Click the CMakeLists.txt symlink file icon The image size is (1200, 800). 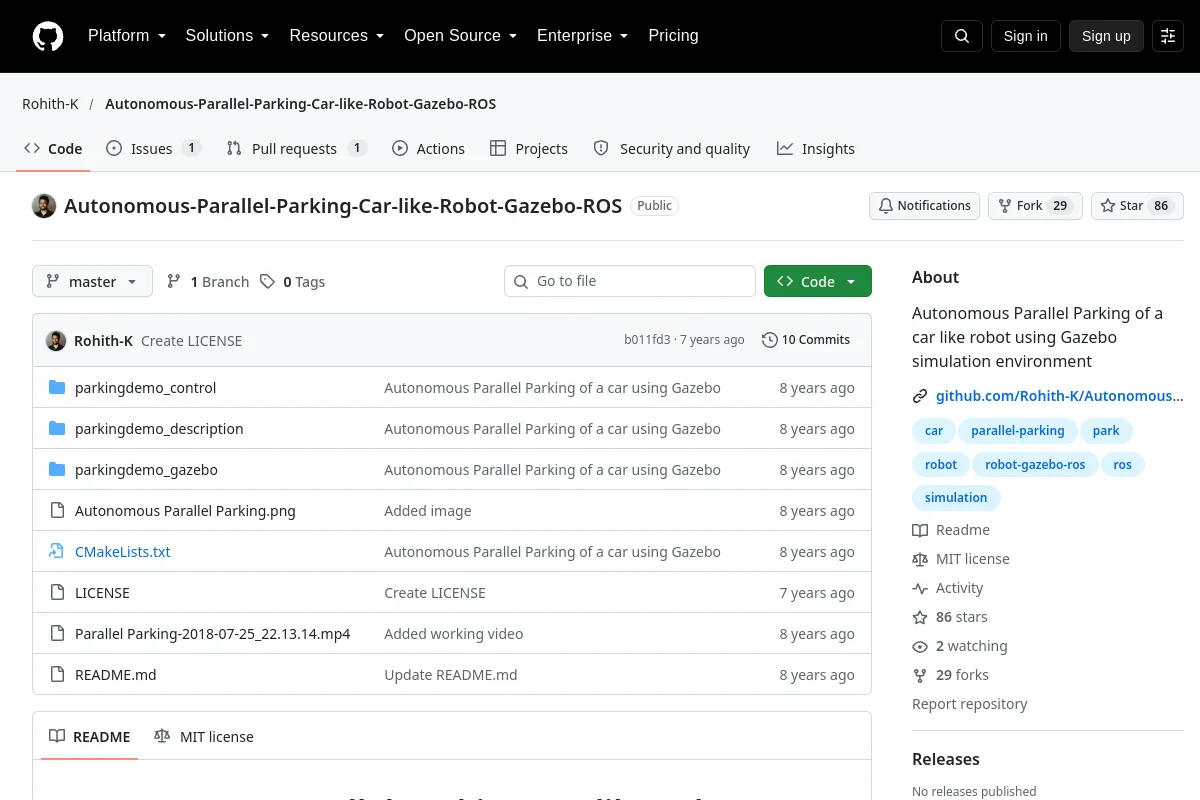(x=57, y=552)
